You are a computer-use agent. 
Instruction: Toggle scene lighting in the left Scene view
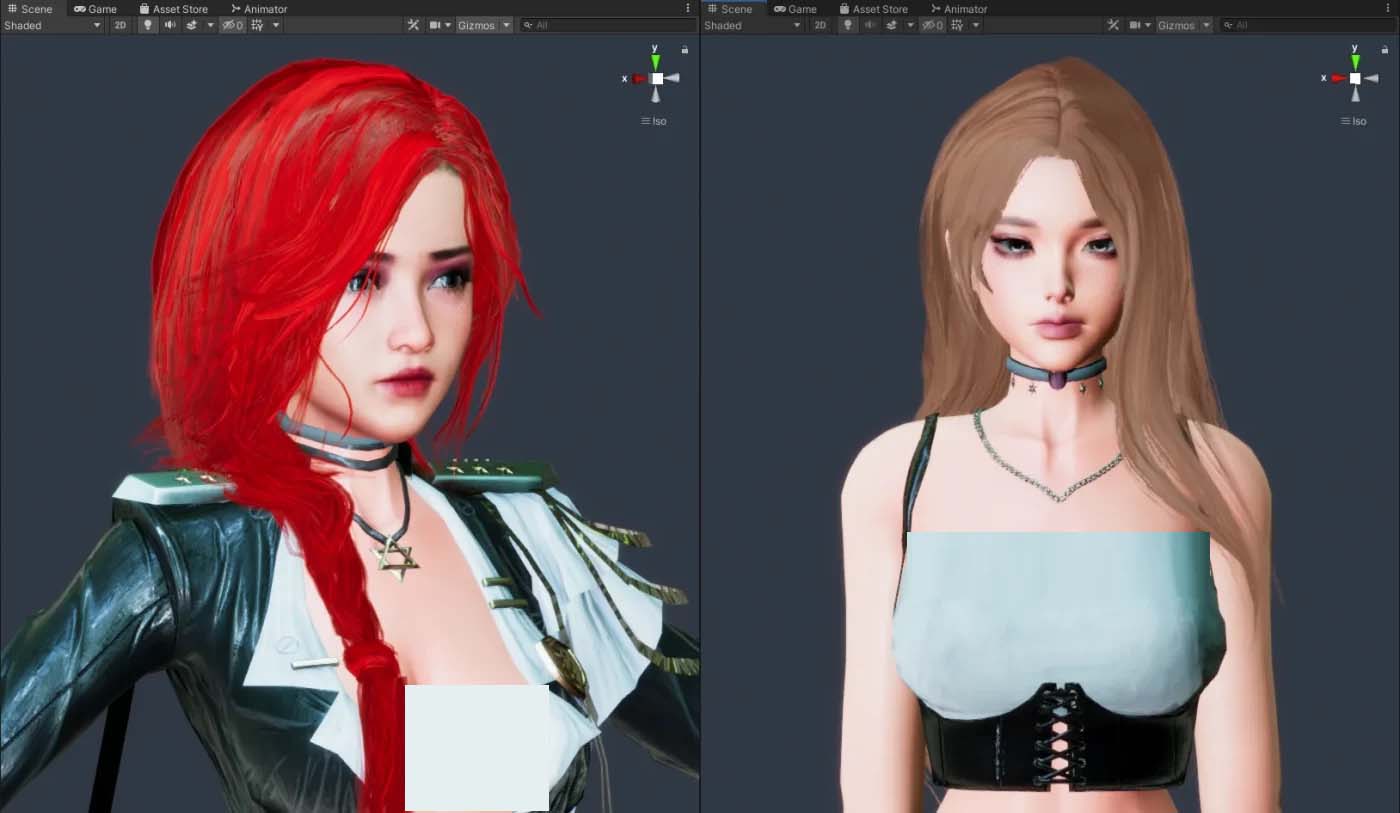147,25
